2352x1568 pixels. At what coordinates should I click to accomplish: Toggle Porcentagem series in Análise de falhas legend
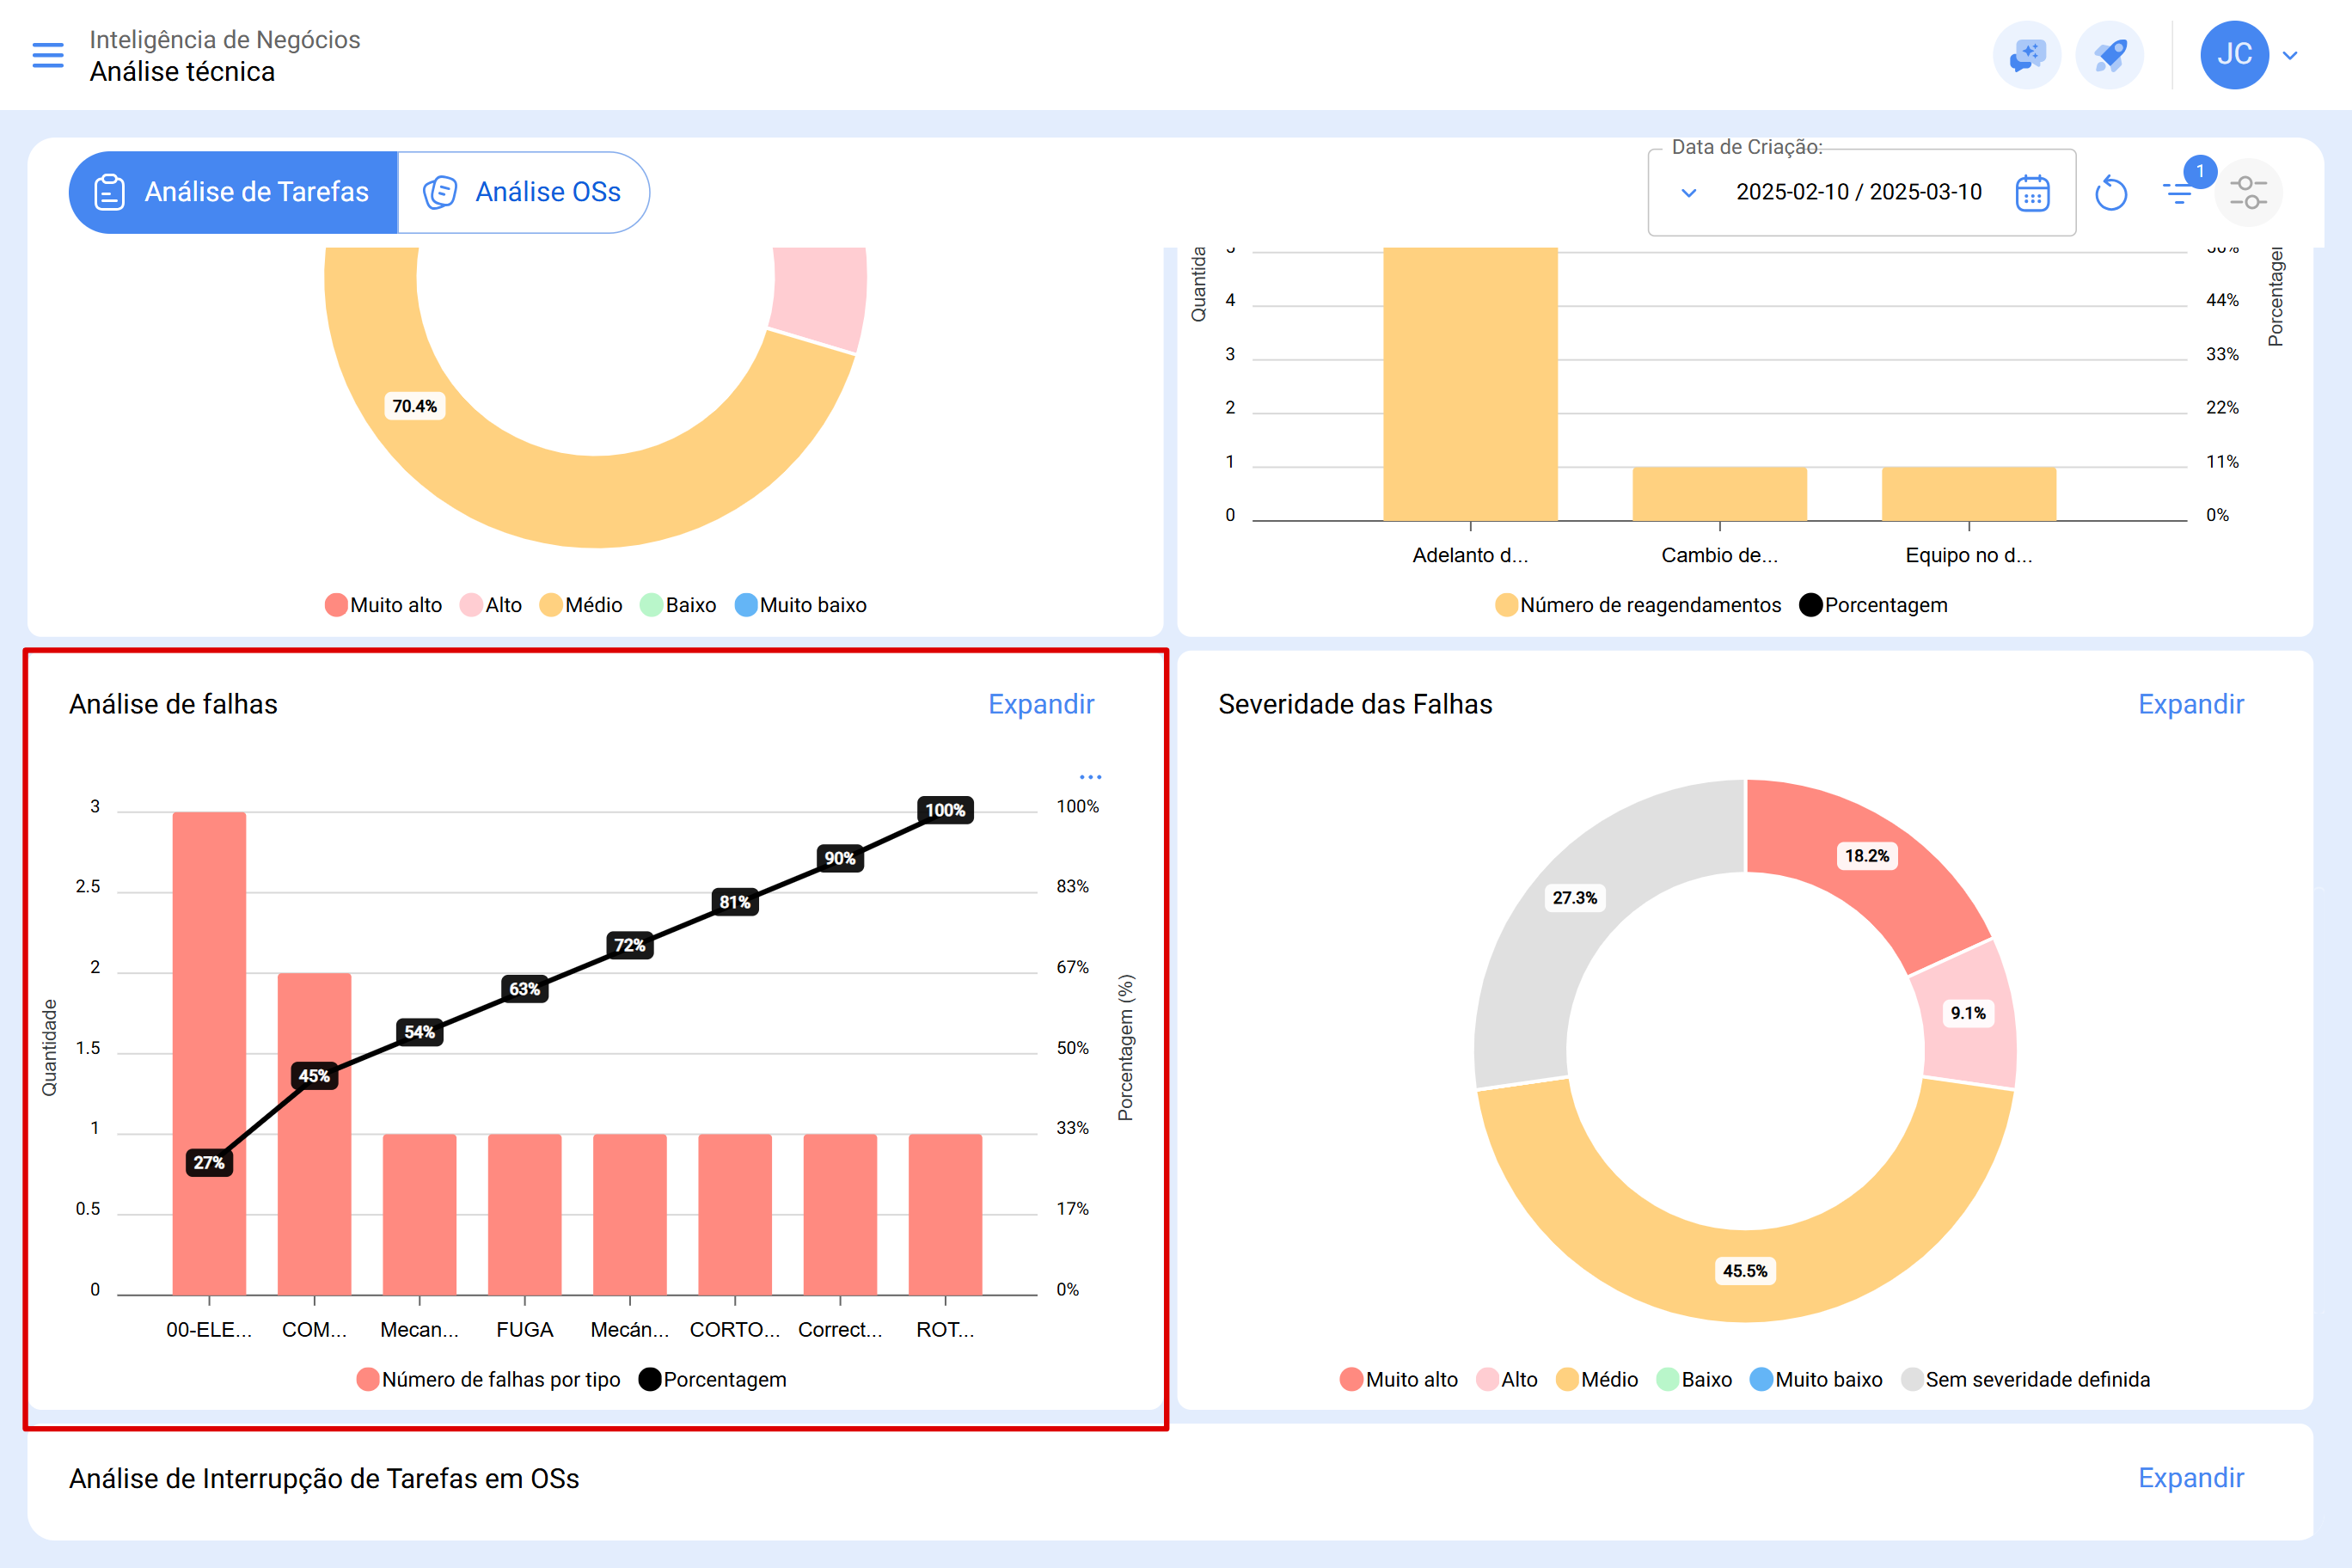click(x=712, y=1379)
